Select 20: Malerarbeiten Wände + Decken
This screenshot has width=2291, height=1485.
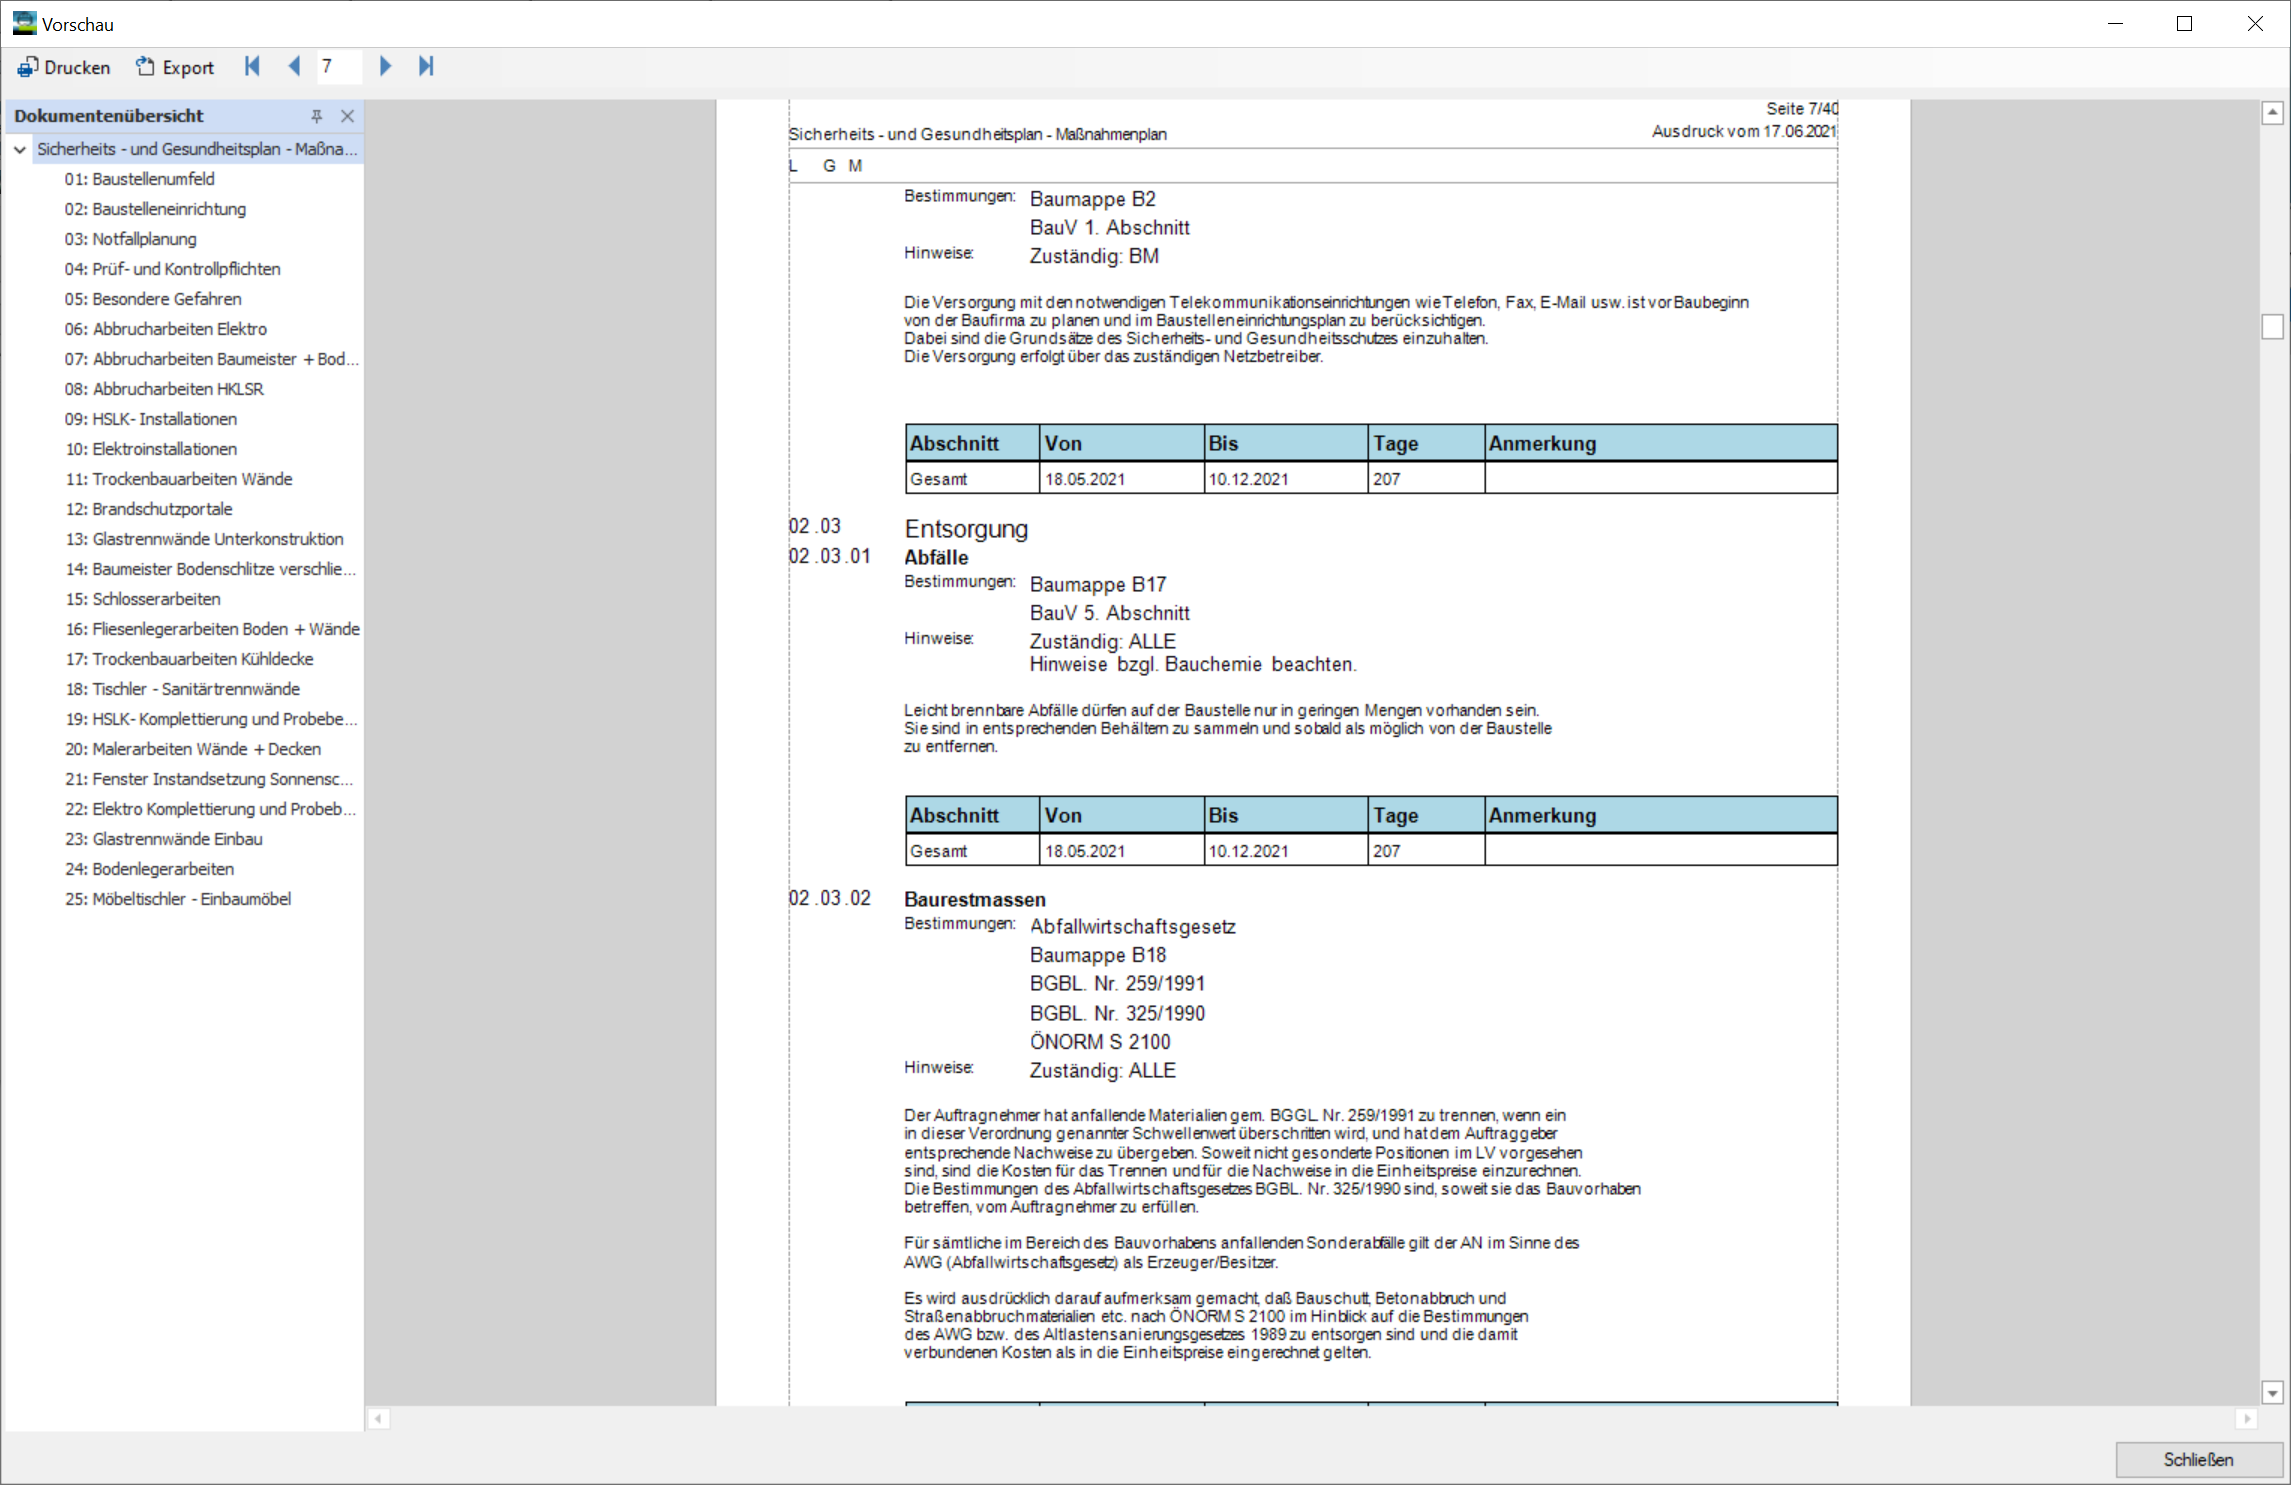pyautogui.click(x=193, y=749)
